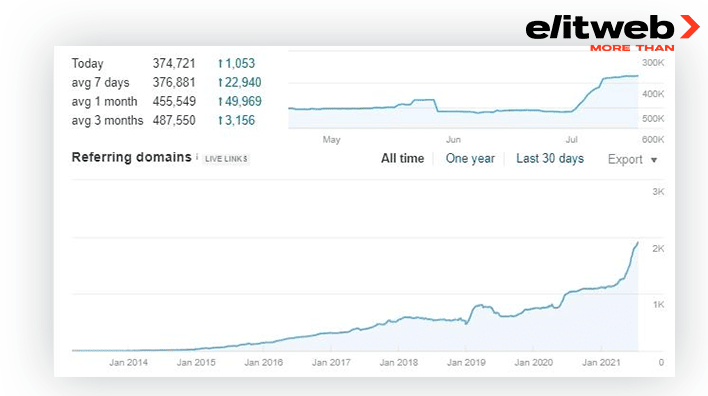The height and width of the screenshot is (396, 708).
Task: Switch the chart to All time
Action: point(402,158)
